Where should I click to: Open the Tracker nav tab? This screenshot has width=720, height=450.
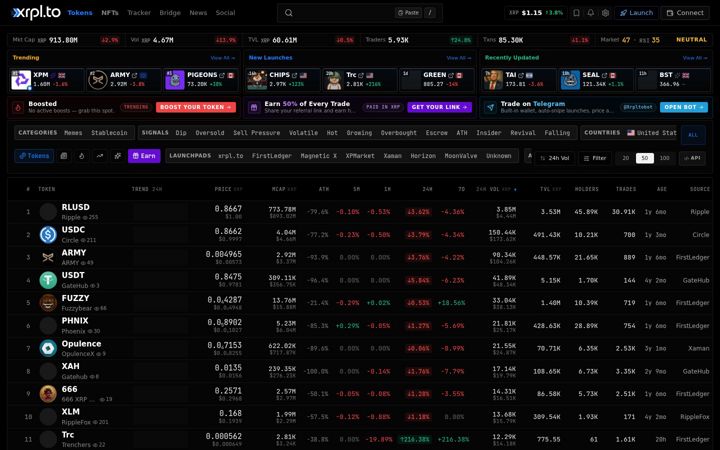tap(139, 13)
